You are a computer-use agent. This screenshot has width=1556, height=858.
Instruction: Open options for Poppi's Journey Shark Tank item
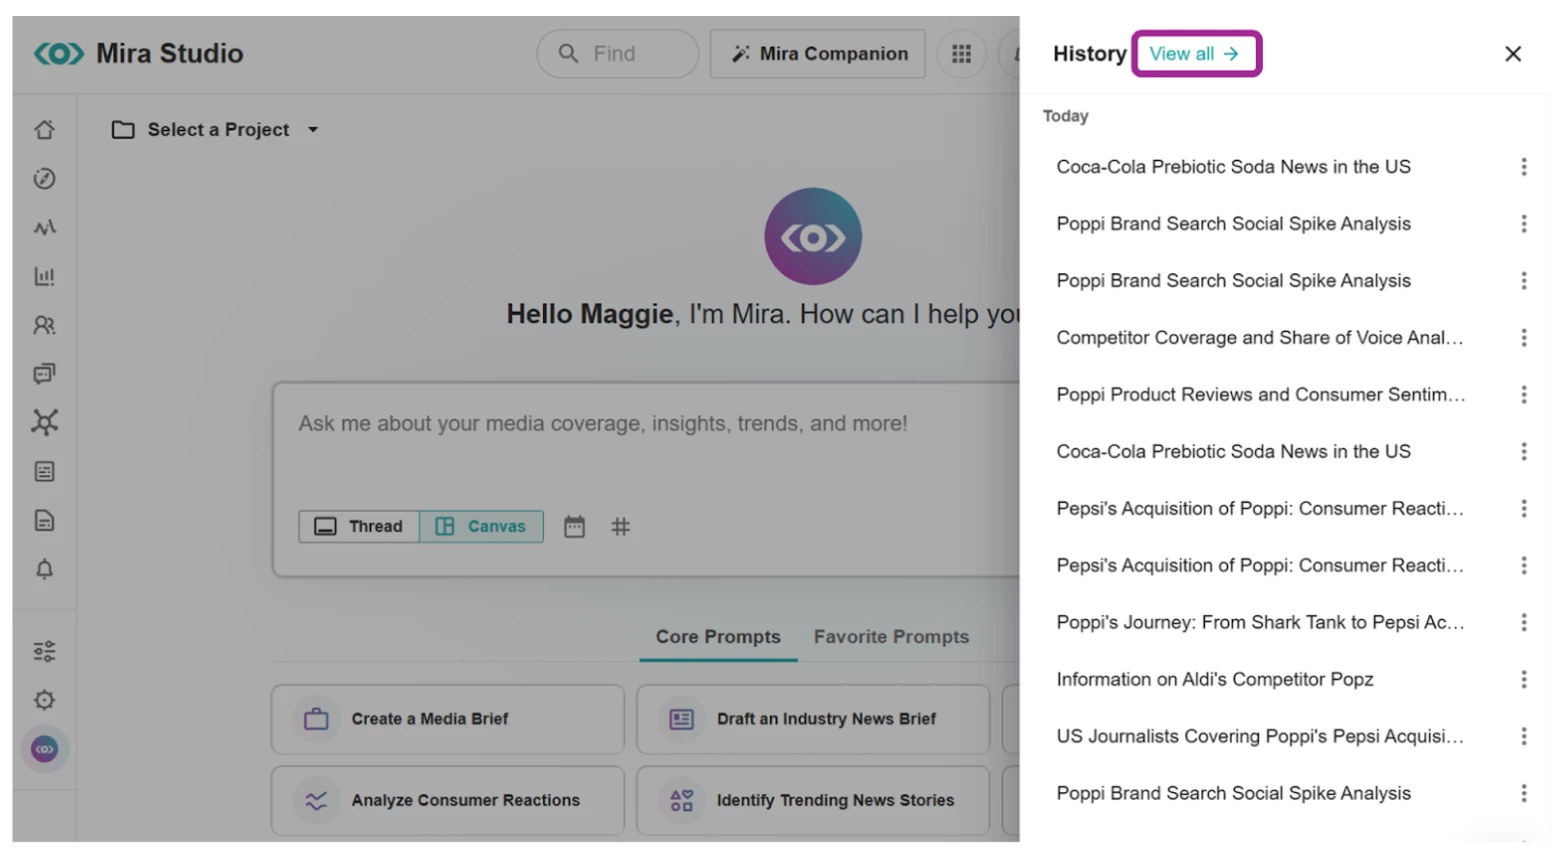tap(1524, 623)
